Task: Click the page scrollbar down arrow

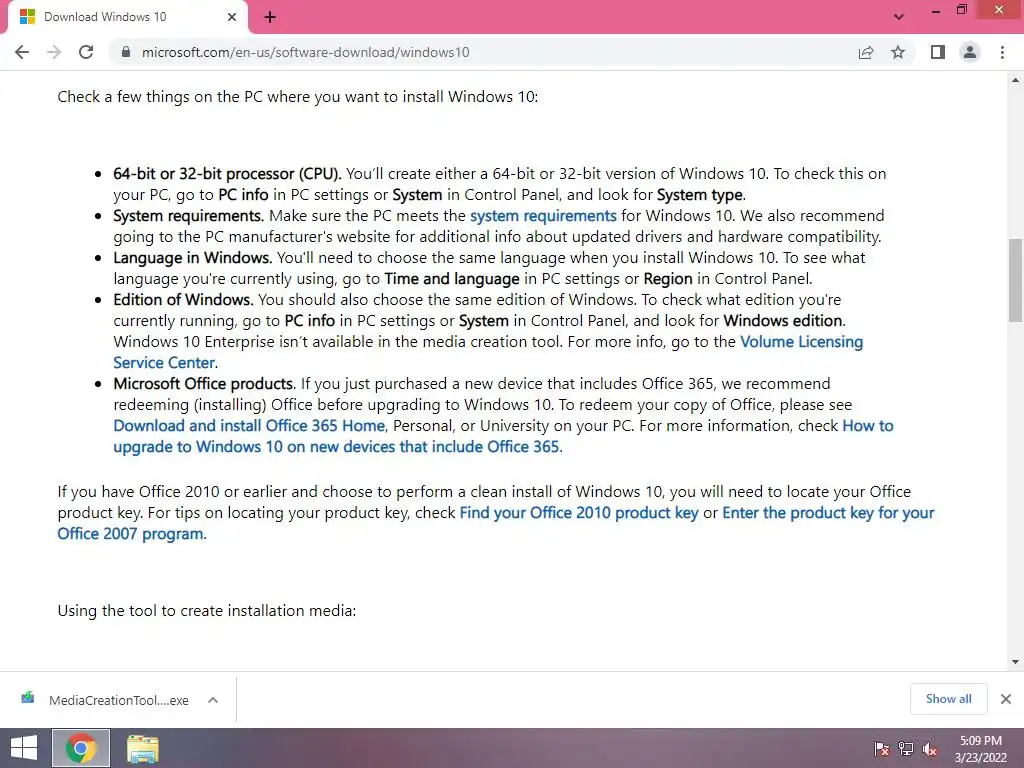Action: (1015, 662)
